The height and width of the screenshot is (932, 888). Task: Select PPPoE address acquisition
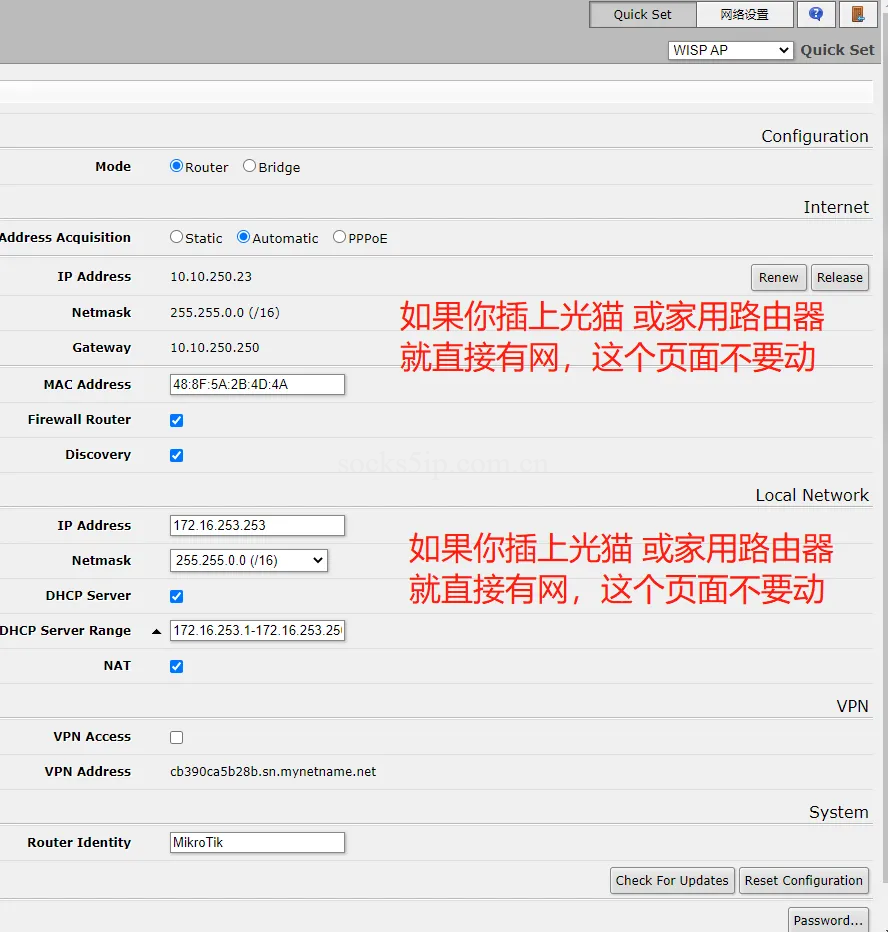[339, 237]
